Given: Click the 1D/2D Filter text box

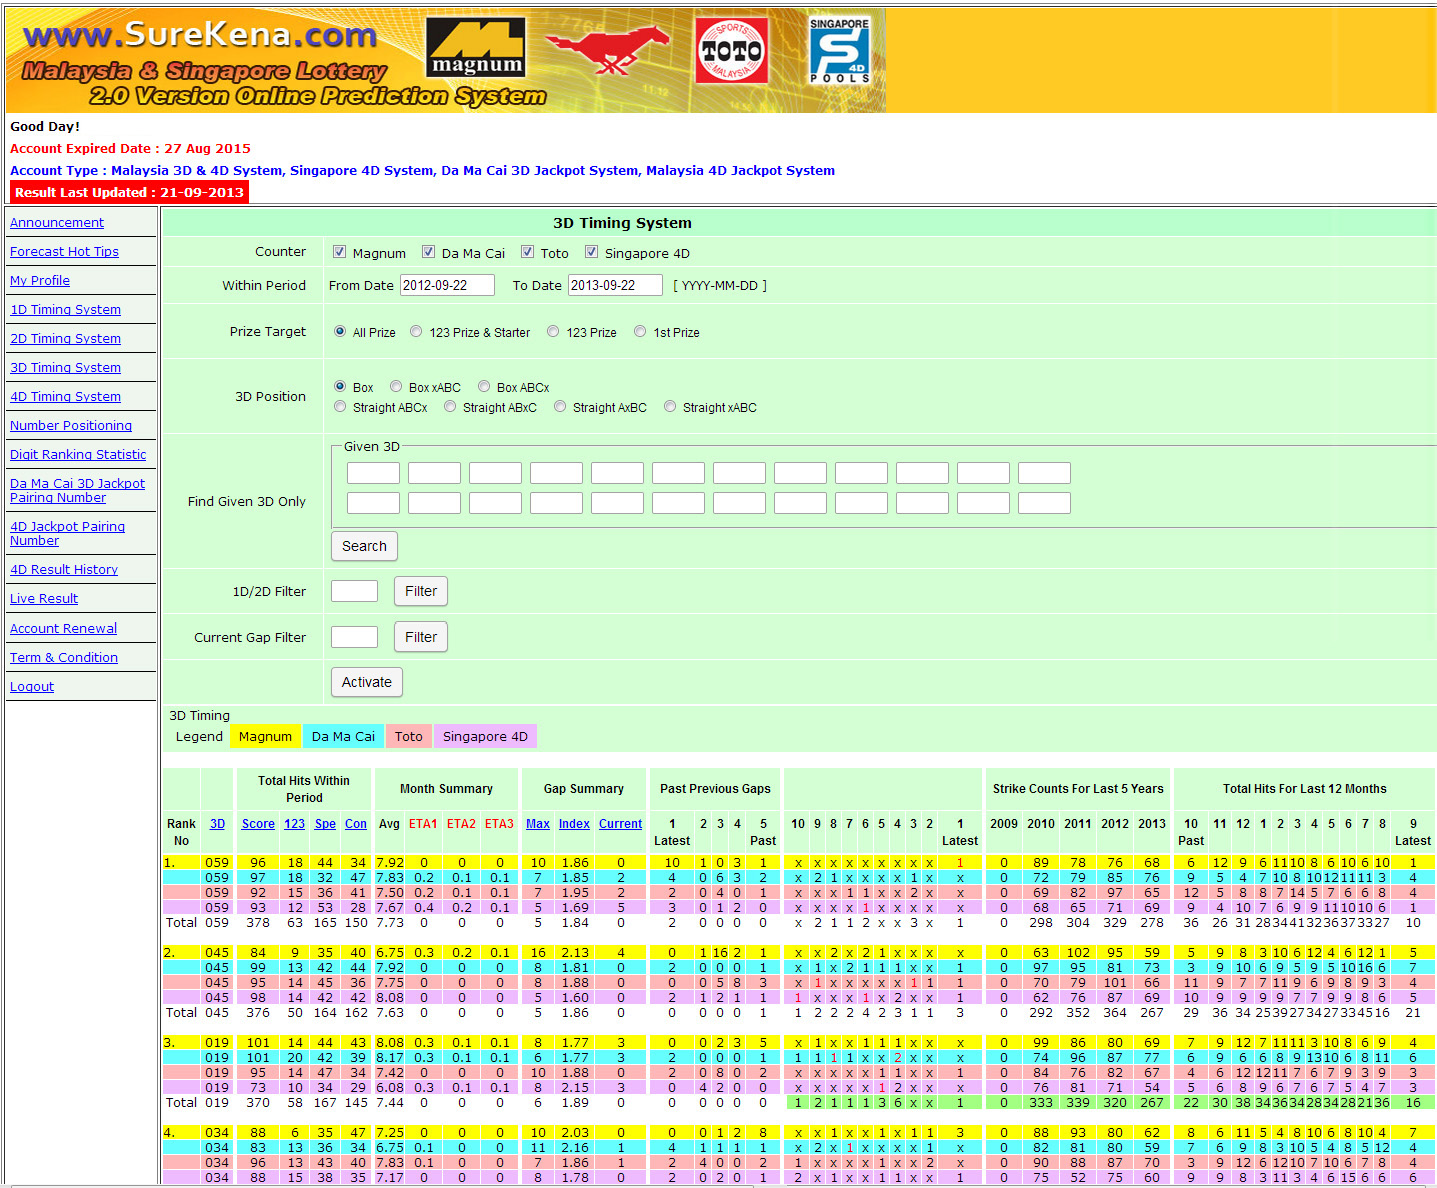Looking at the screenshot, I should pos(354,591).
